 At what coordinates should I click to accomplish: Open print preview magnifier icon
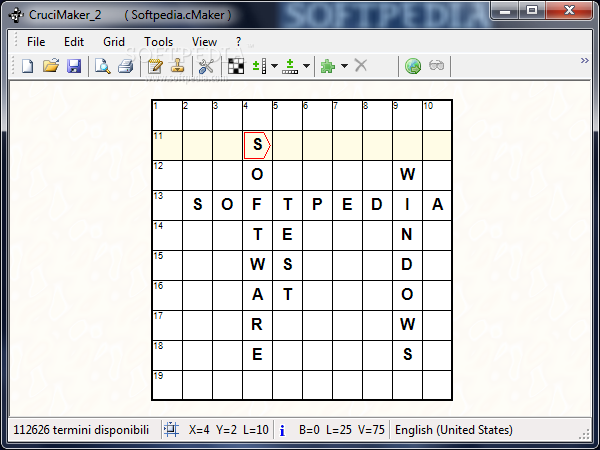click(x=103, y=66)
